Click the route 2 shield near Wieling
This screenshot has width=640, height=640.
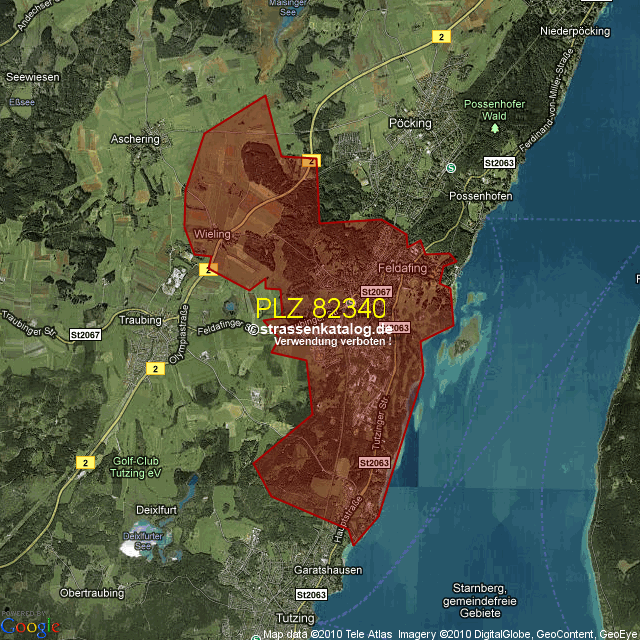[x=208, y=268]
